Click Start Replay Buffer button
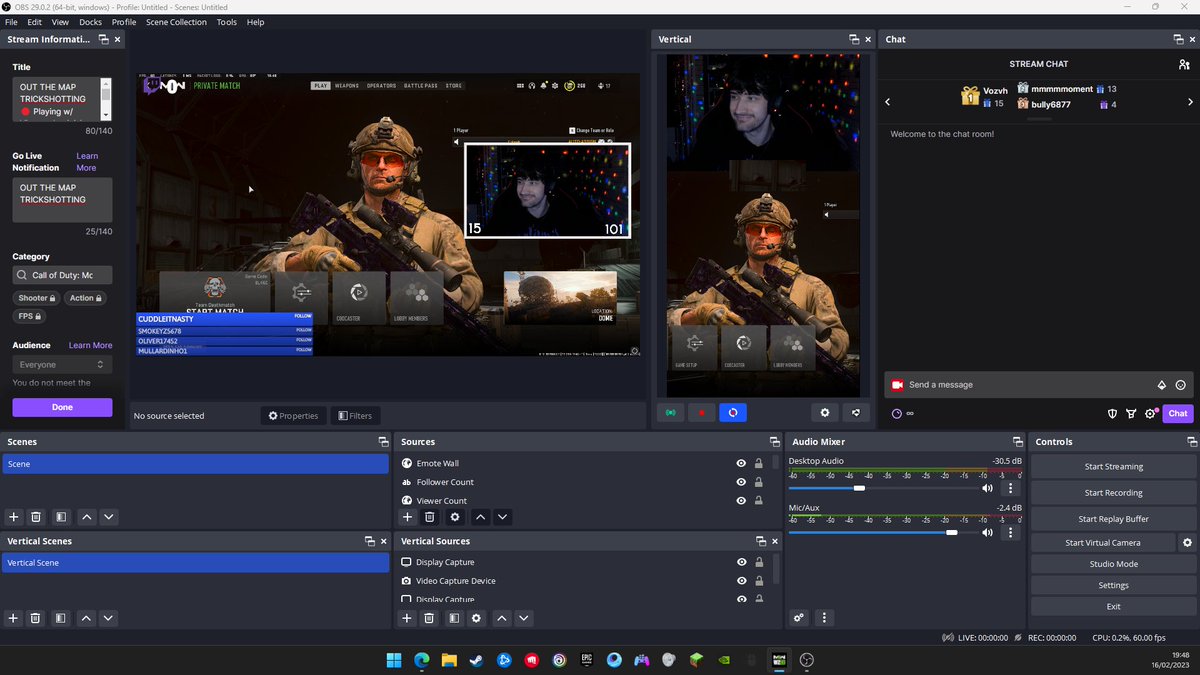The height and width of the screenshot is (675, 1200). tap(1113, 519)
